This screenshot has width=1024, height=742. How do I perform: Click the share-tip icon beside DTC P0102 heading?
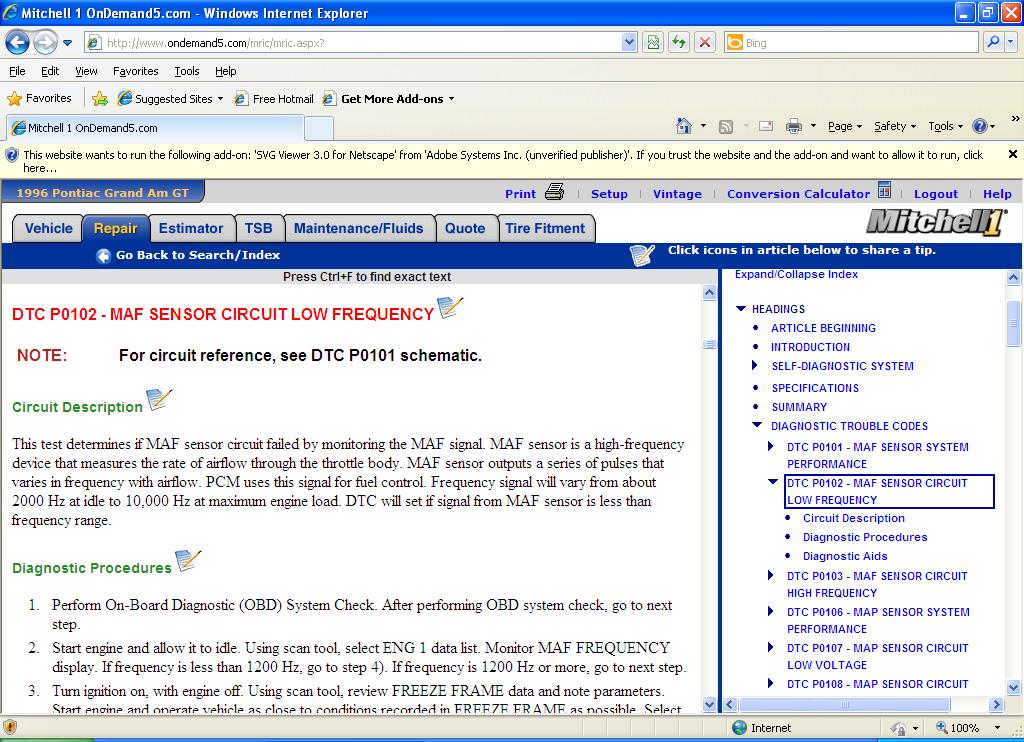(450, 308)
